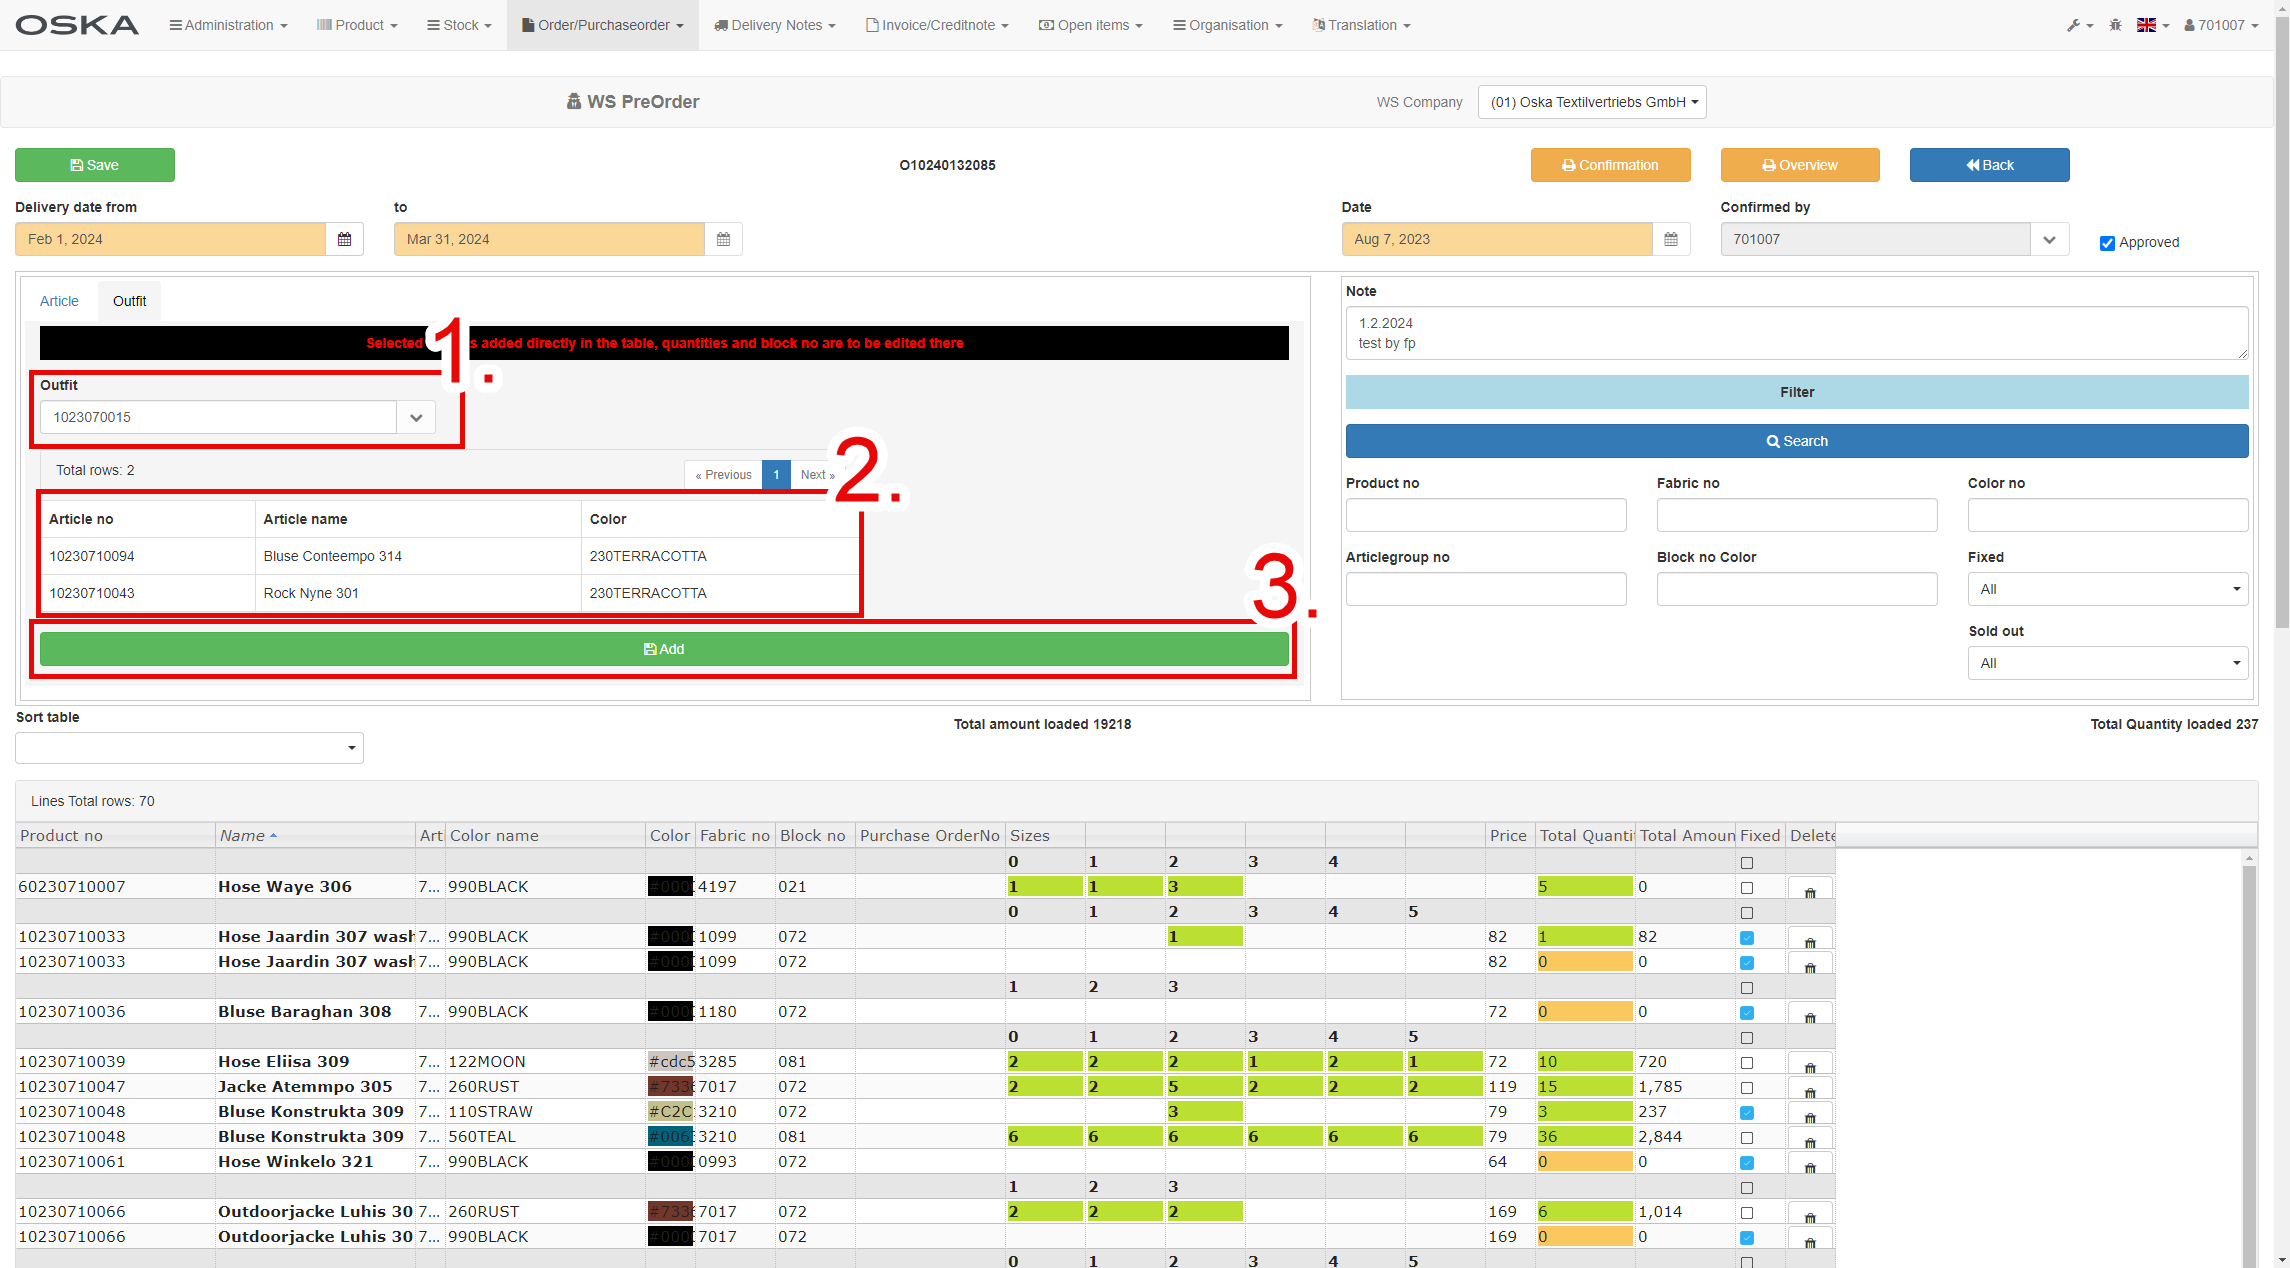This screenshot has width=2290, height=1268.
Task: Open the Sort table dropdown
Action: coord(189,748)
